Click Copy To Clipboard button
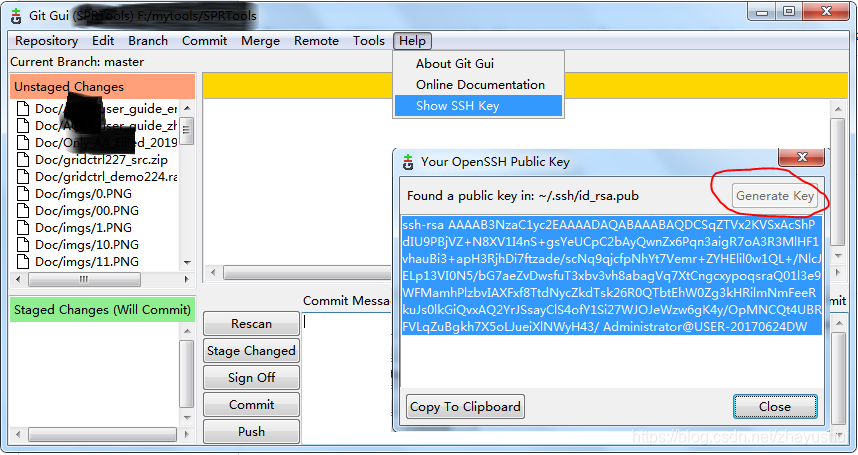The height and width of the screenshot is (455, 858). click(465, 407)
